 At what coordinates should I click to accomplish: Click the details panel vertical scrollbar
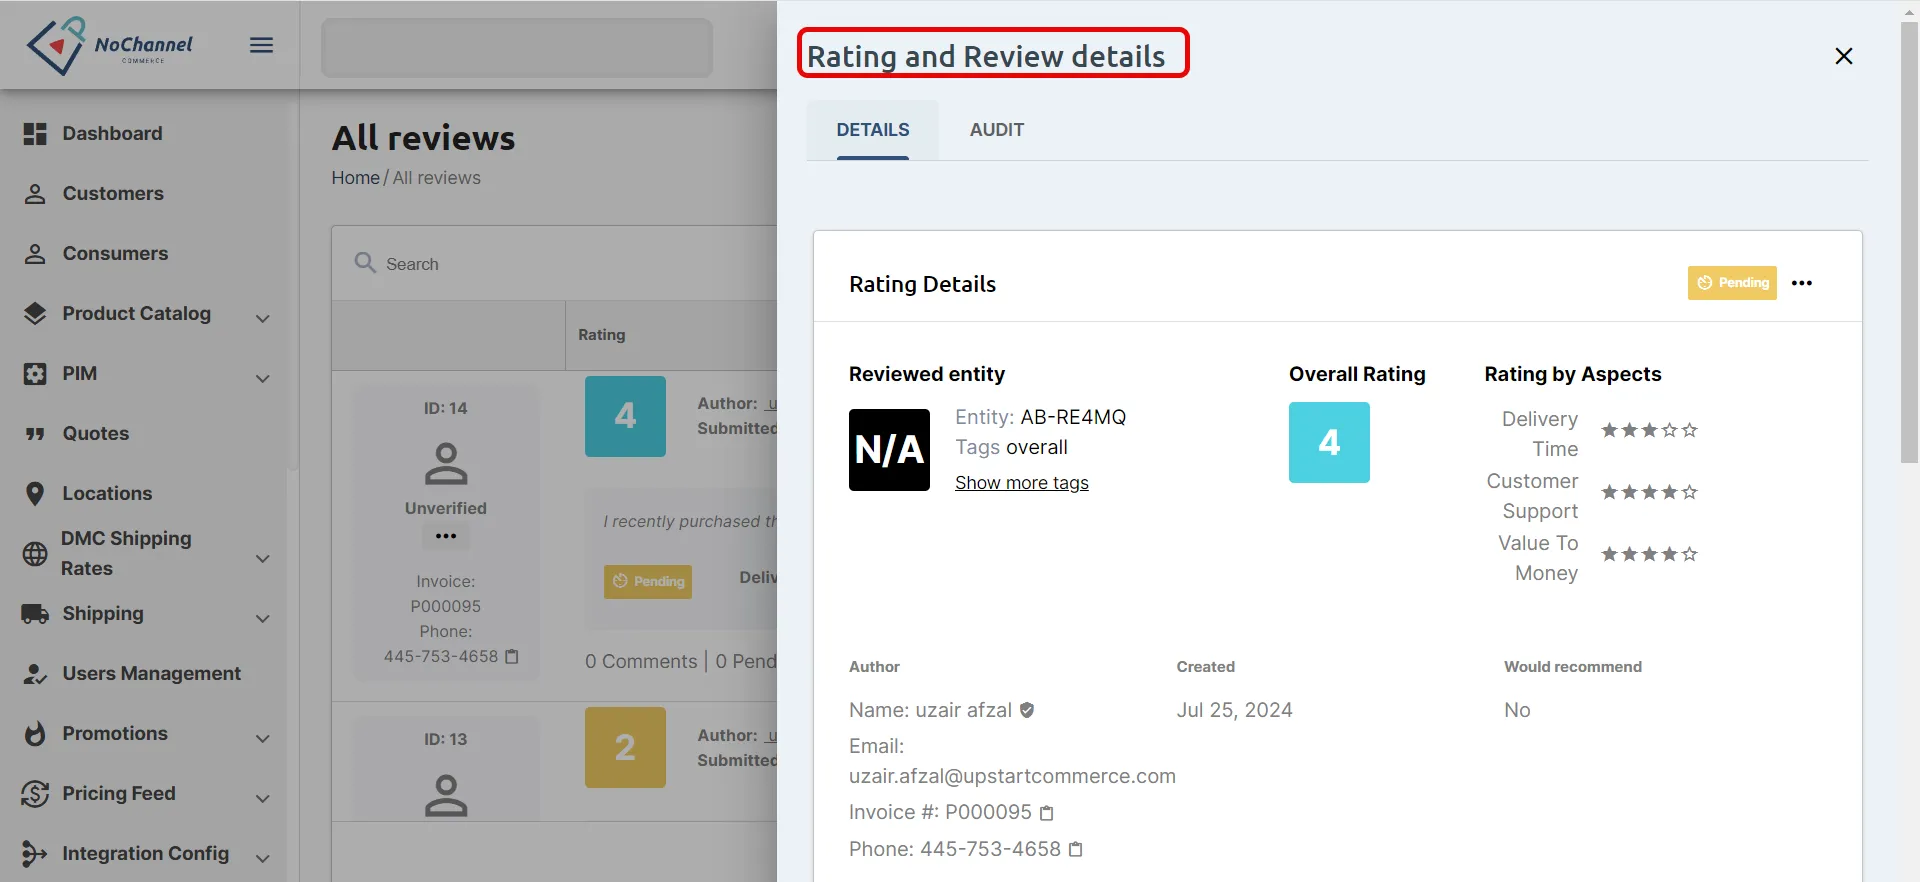pyautogui.click(x=1909, y=242)
